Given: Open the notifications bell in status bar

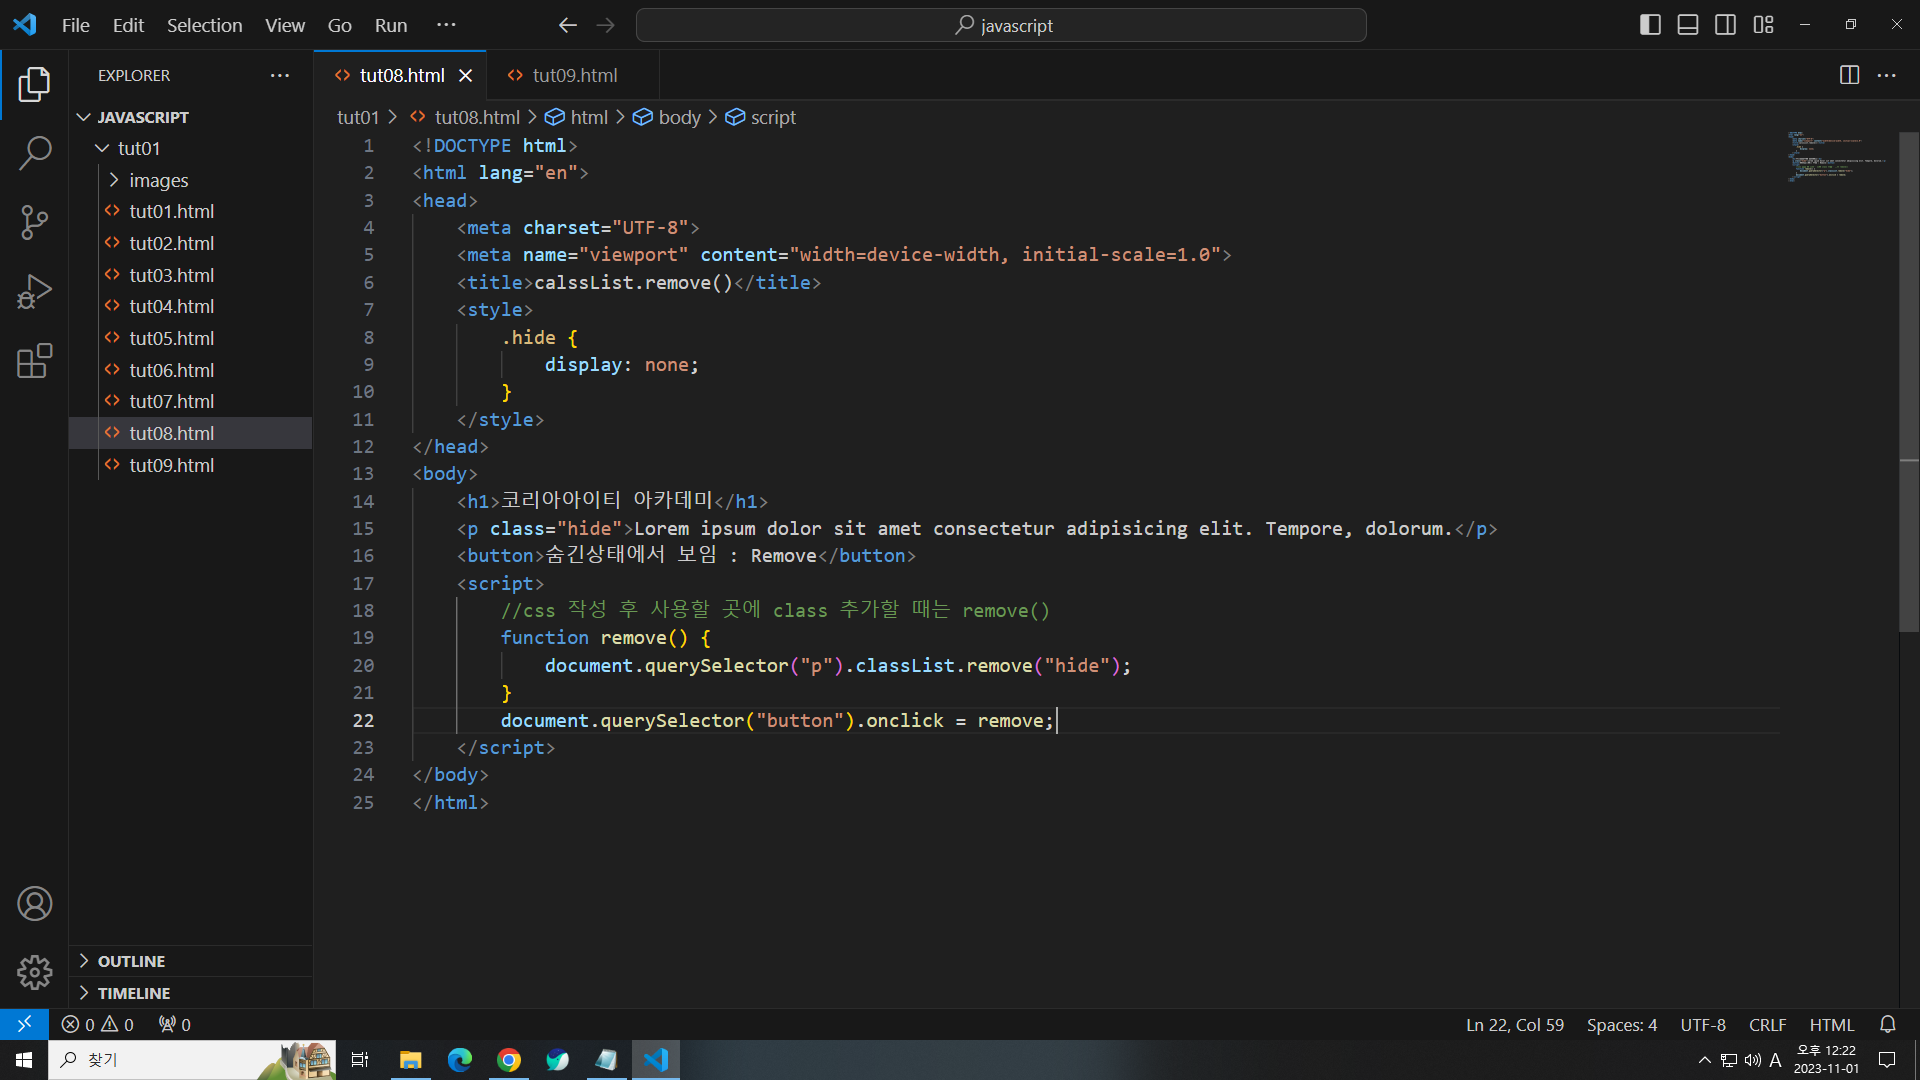Looking at the screenshot, I should pos(1887,1024).
